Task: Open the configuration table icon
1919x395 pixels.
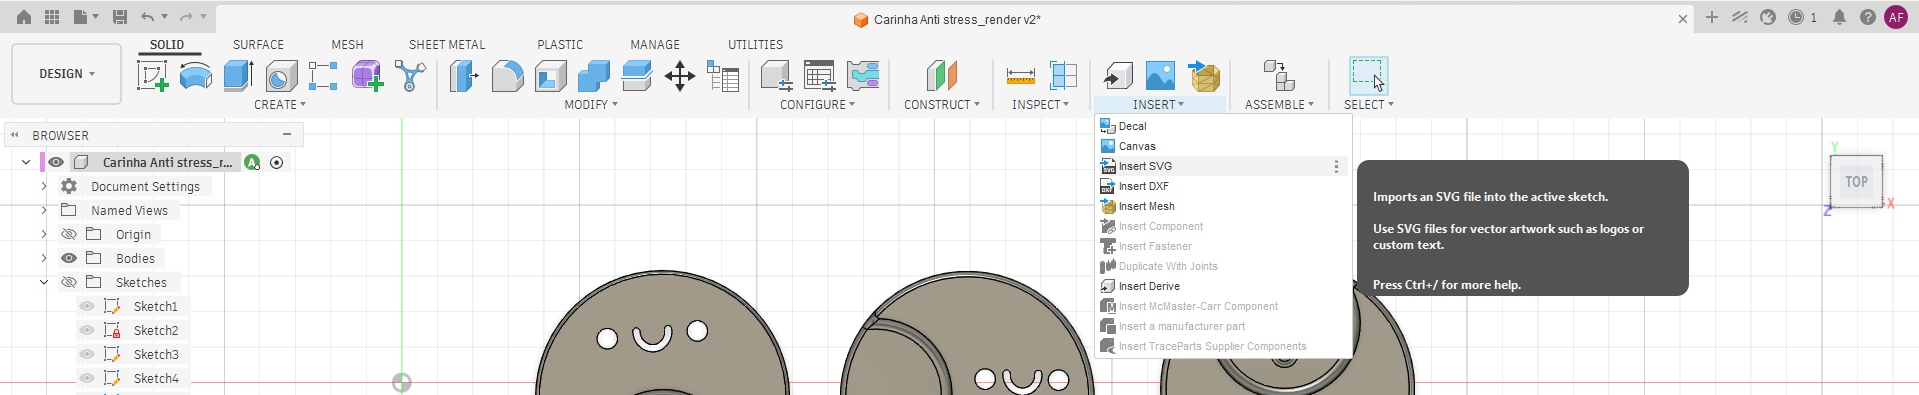Action: point(819,76)
